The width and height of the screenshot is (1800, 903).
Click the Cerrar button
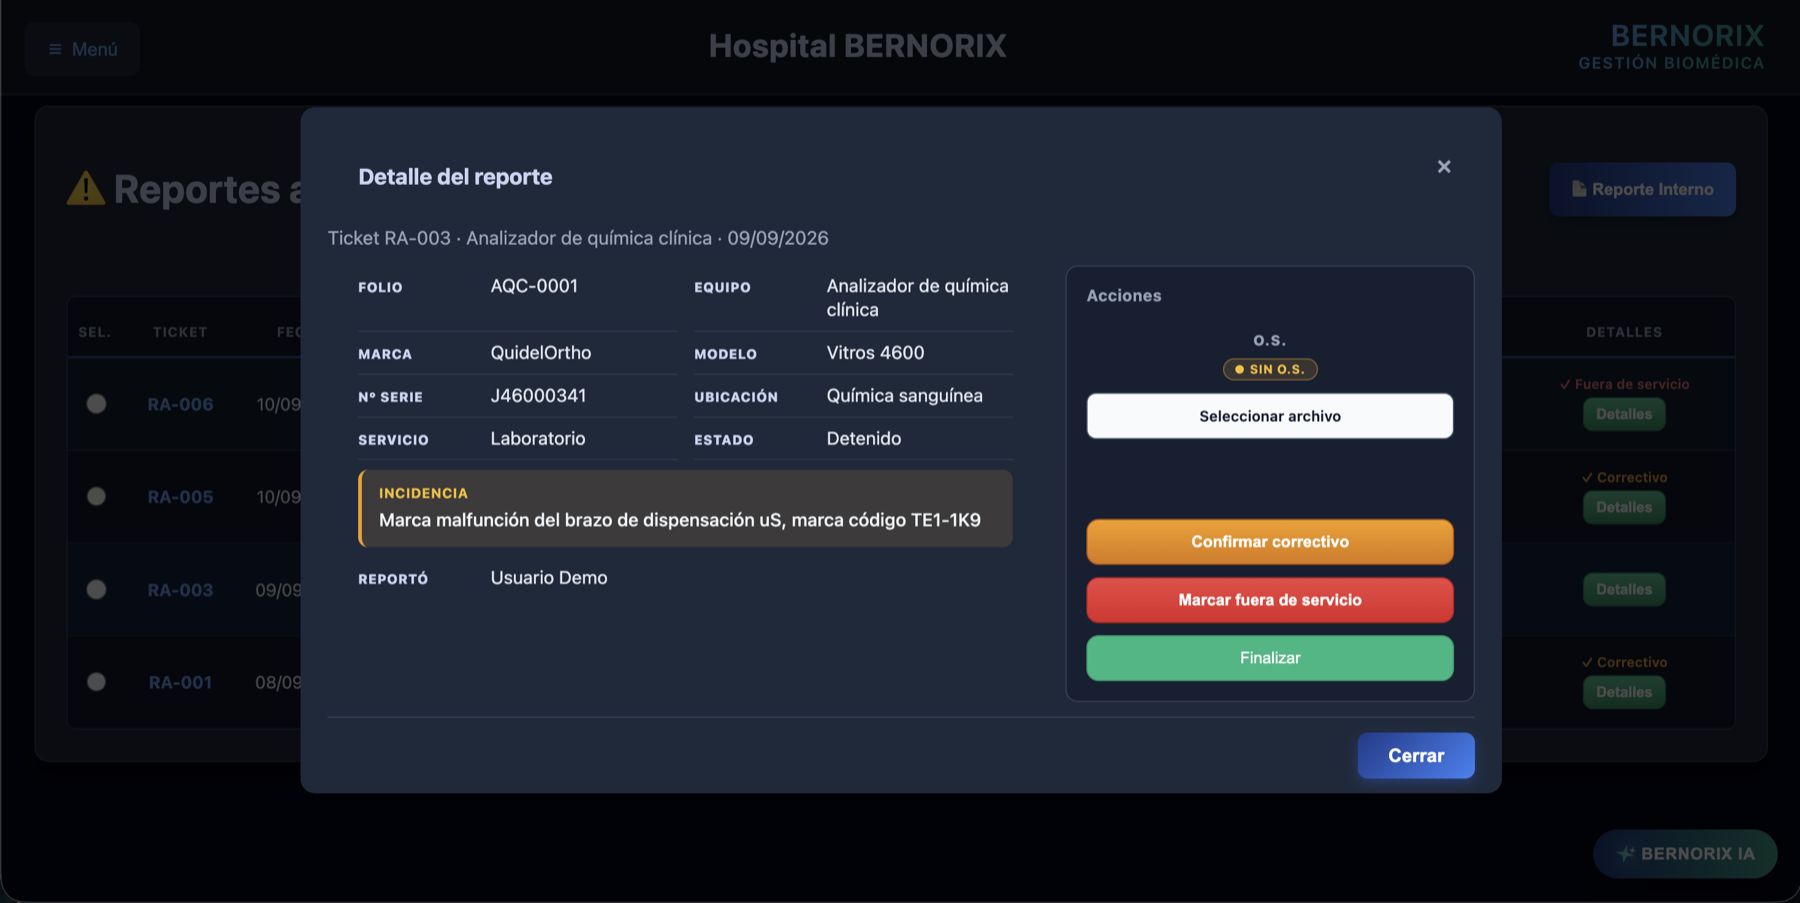point(1416,756)
